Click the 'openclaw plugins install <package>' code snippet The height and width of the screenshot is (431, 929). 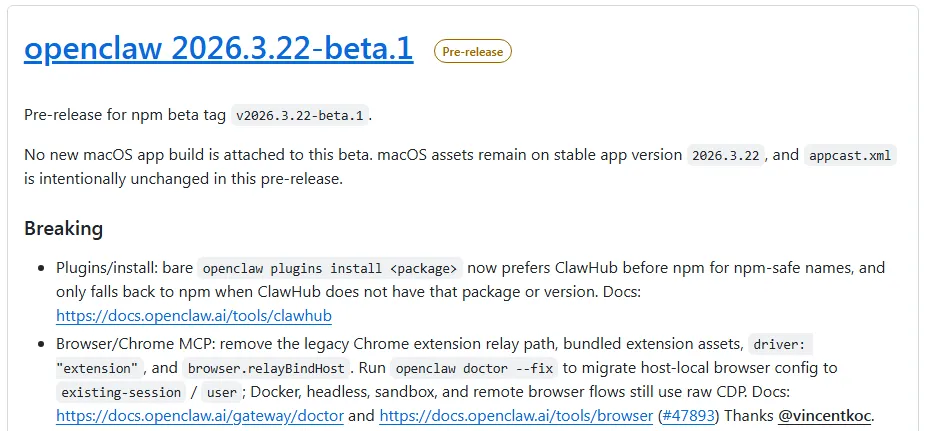pos(330,268)
